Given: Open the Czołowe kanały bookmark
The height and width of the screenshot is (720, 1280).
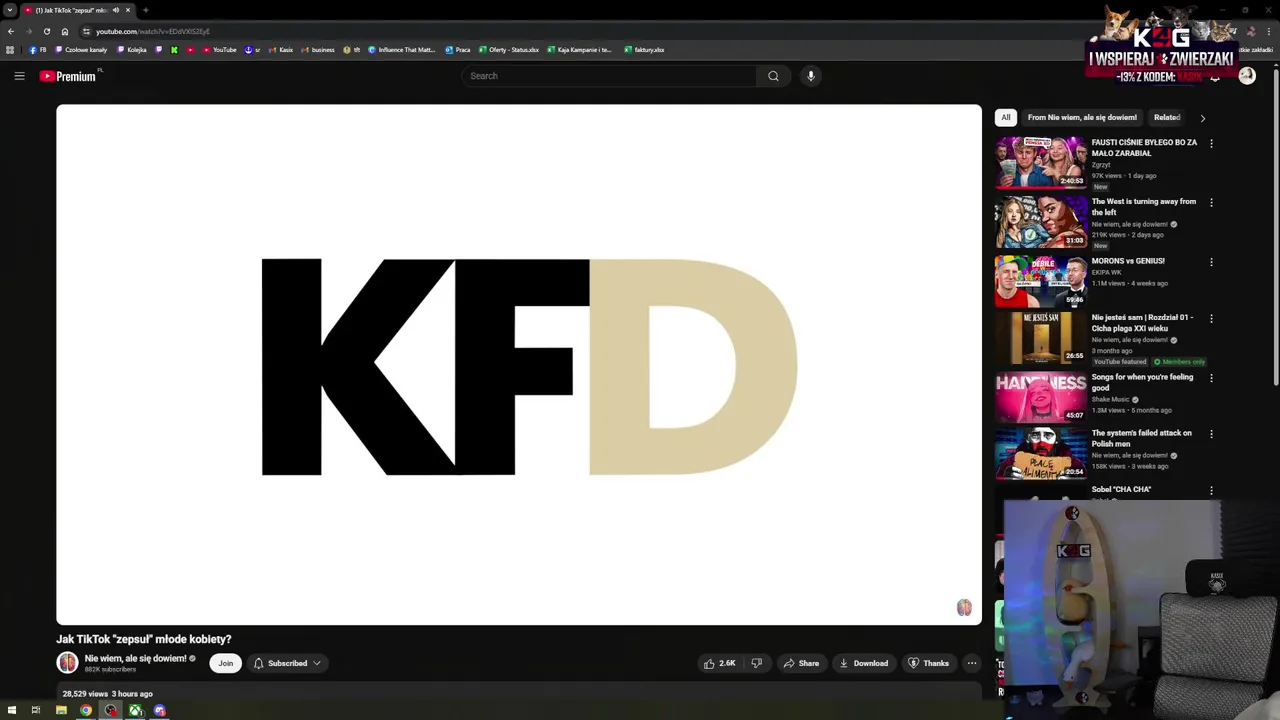Looking at the screenshot, I should [x=81, y=50].
